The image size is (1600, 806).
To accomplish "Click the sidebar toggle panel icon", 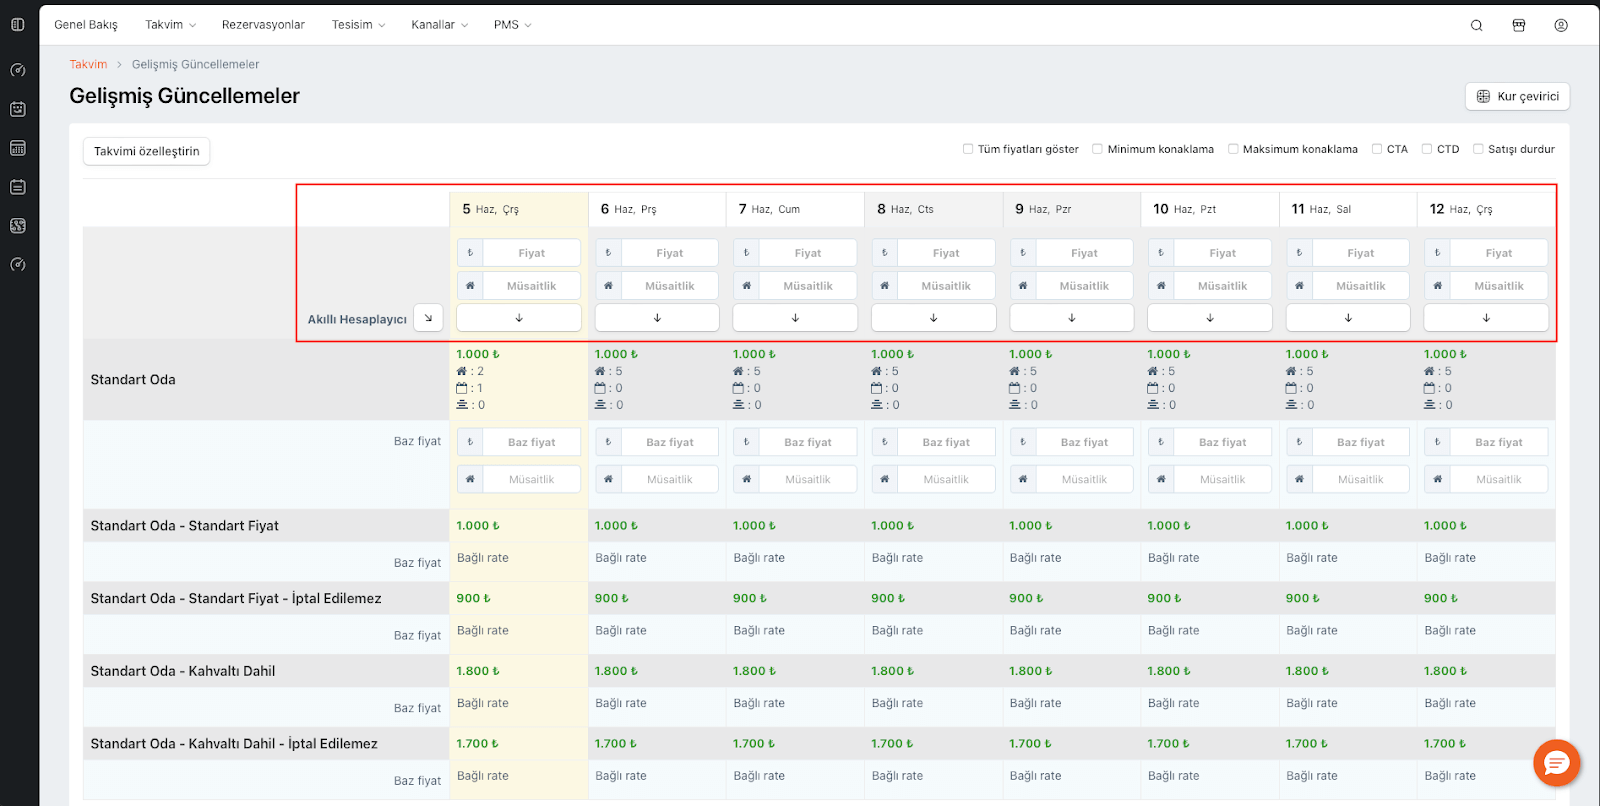I will pos(17,25).
